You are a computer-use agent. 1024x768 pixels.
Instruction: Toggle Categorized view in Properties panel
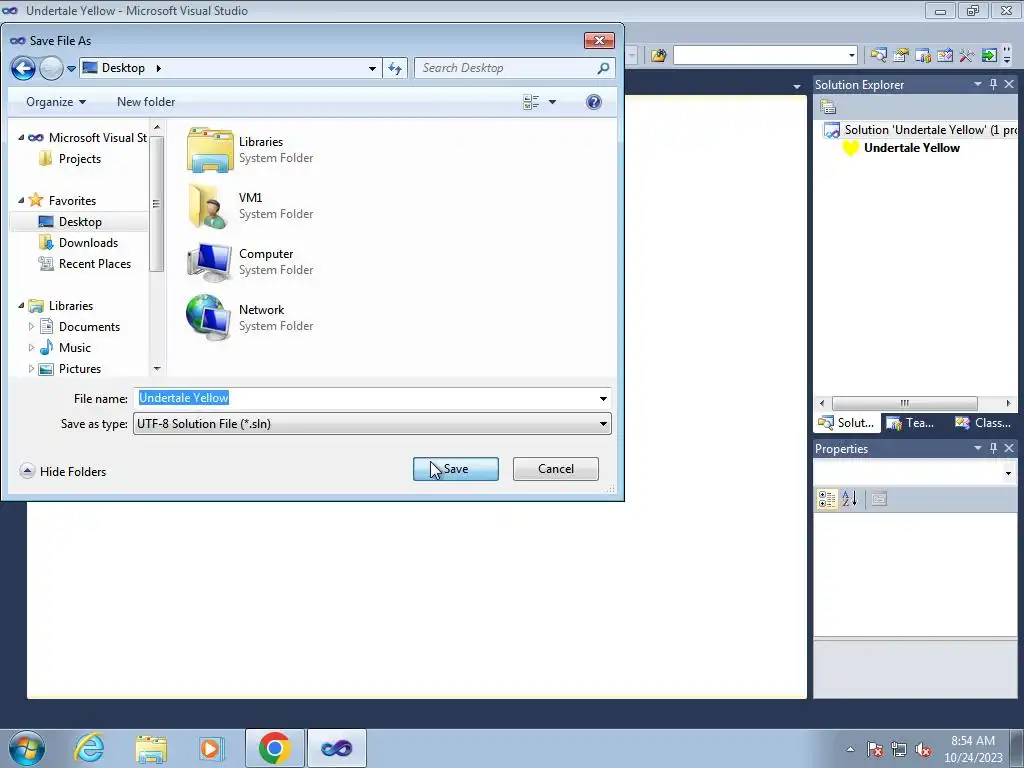pos(827,499)
